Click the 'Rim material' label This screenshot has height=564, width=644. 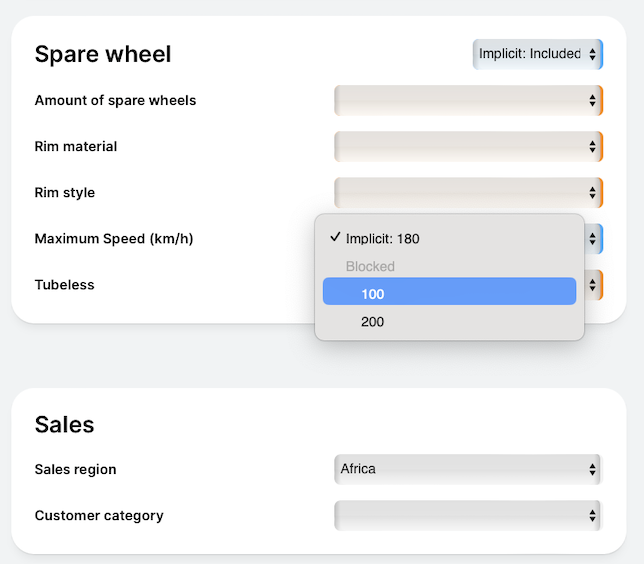point(76,146)
